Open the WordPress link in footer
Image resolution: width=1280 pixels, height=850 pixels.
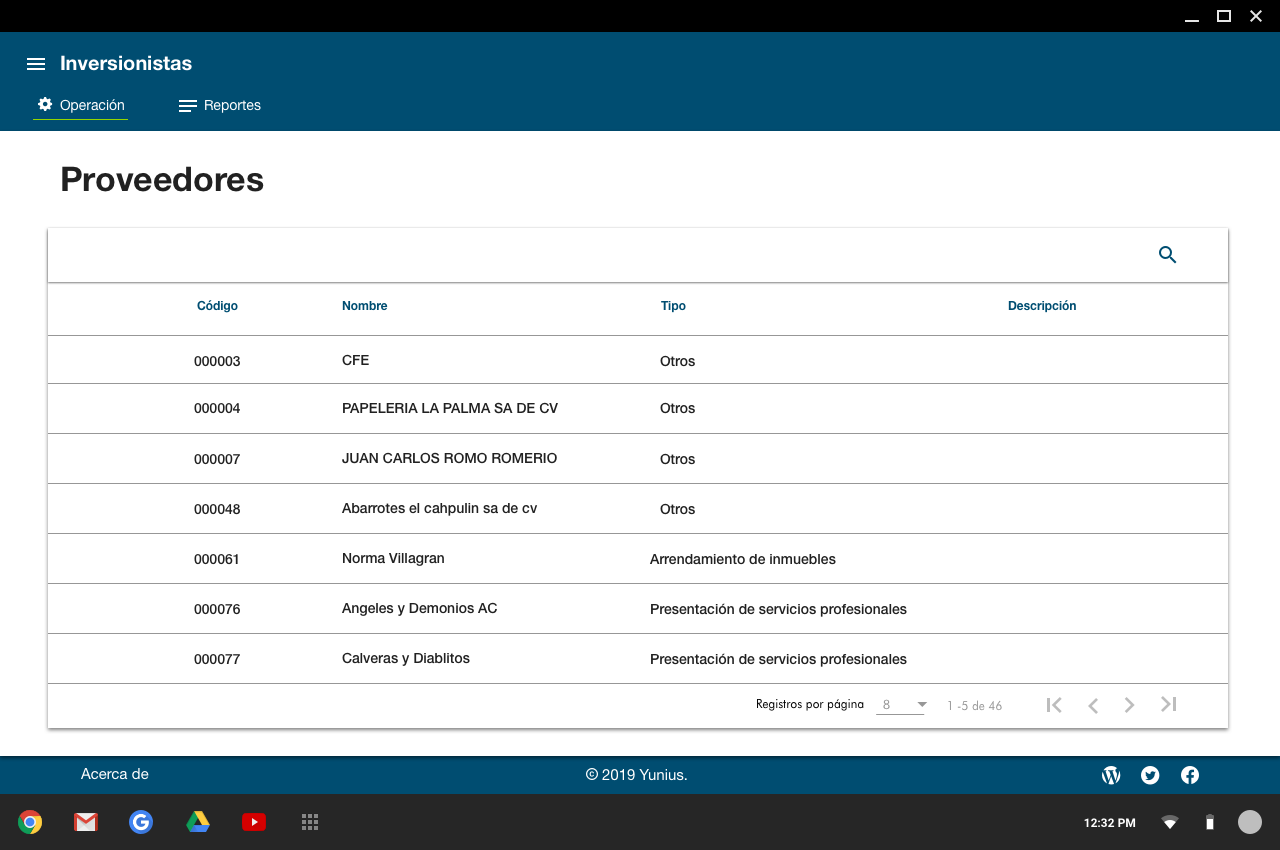tap(1111, 775)
